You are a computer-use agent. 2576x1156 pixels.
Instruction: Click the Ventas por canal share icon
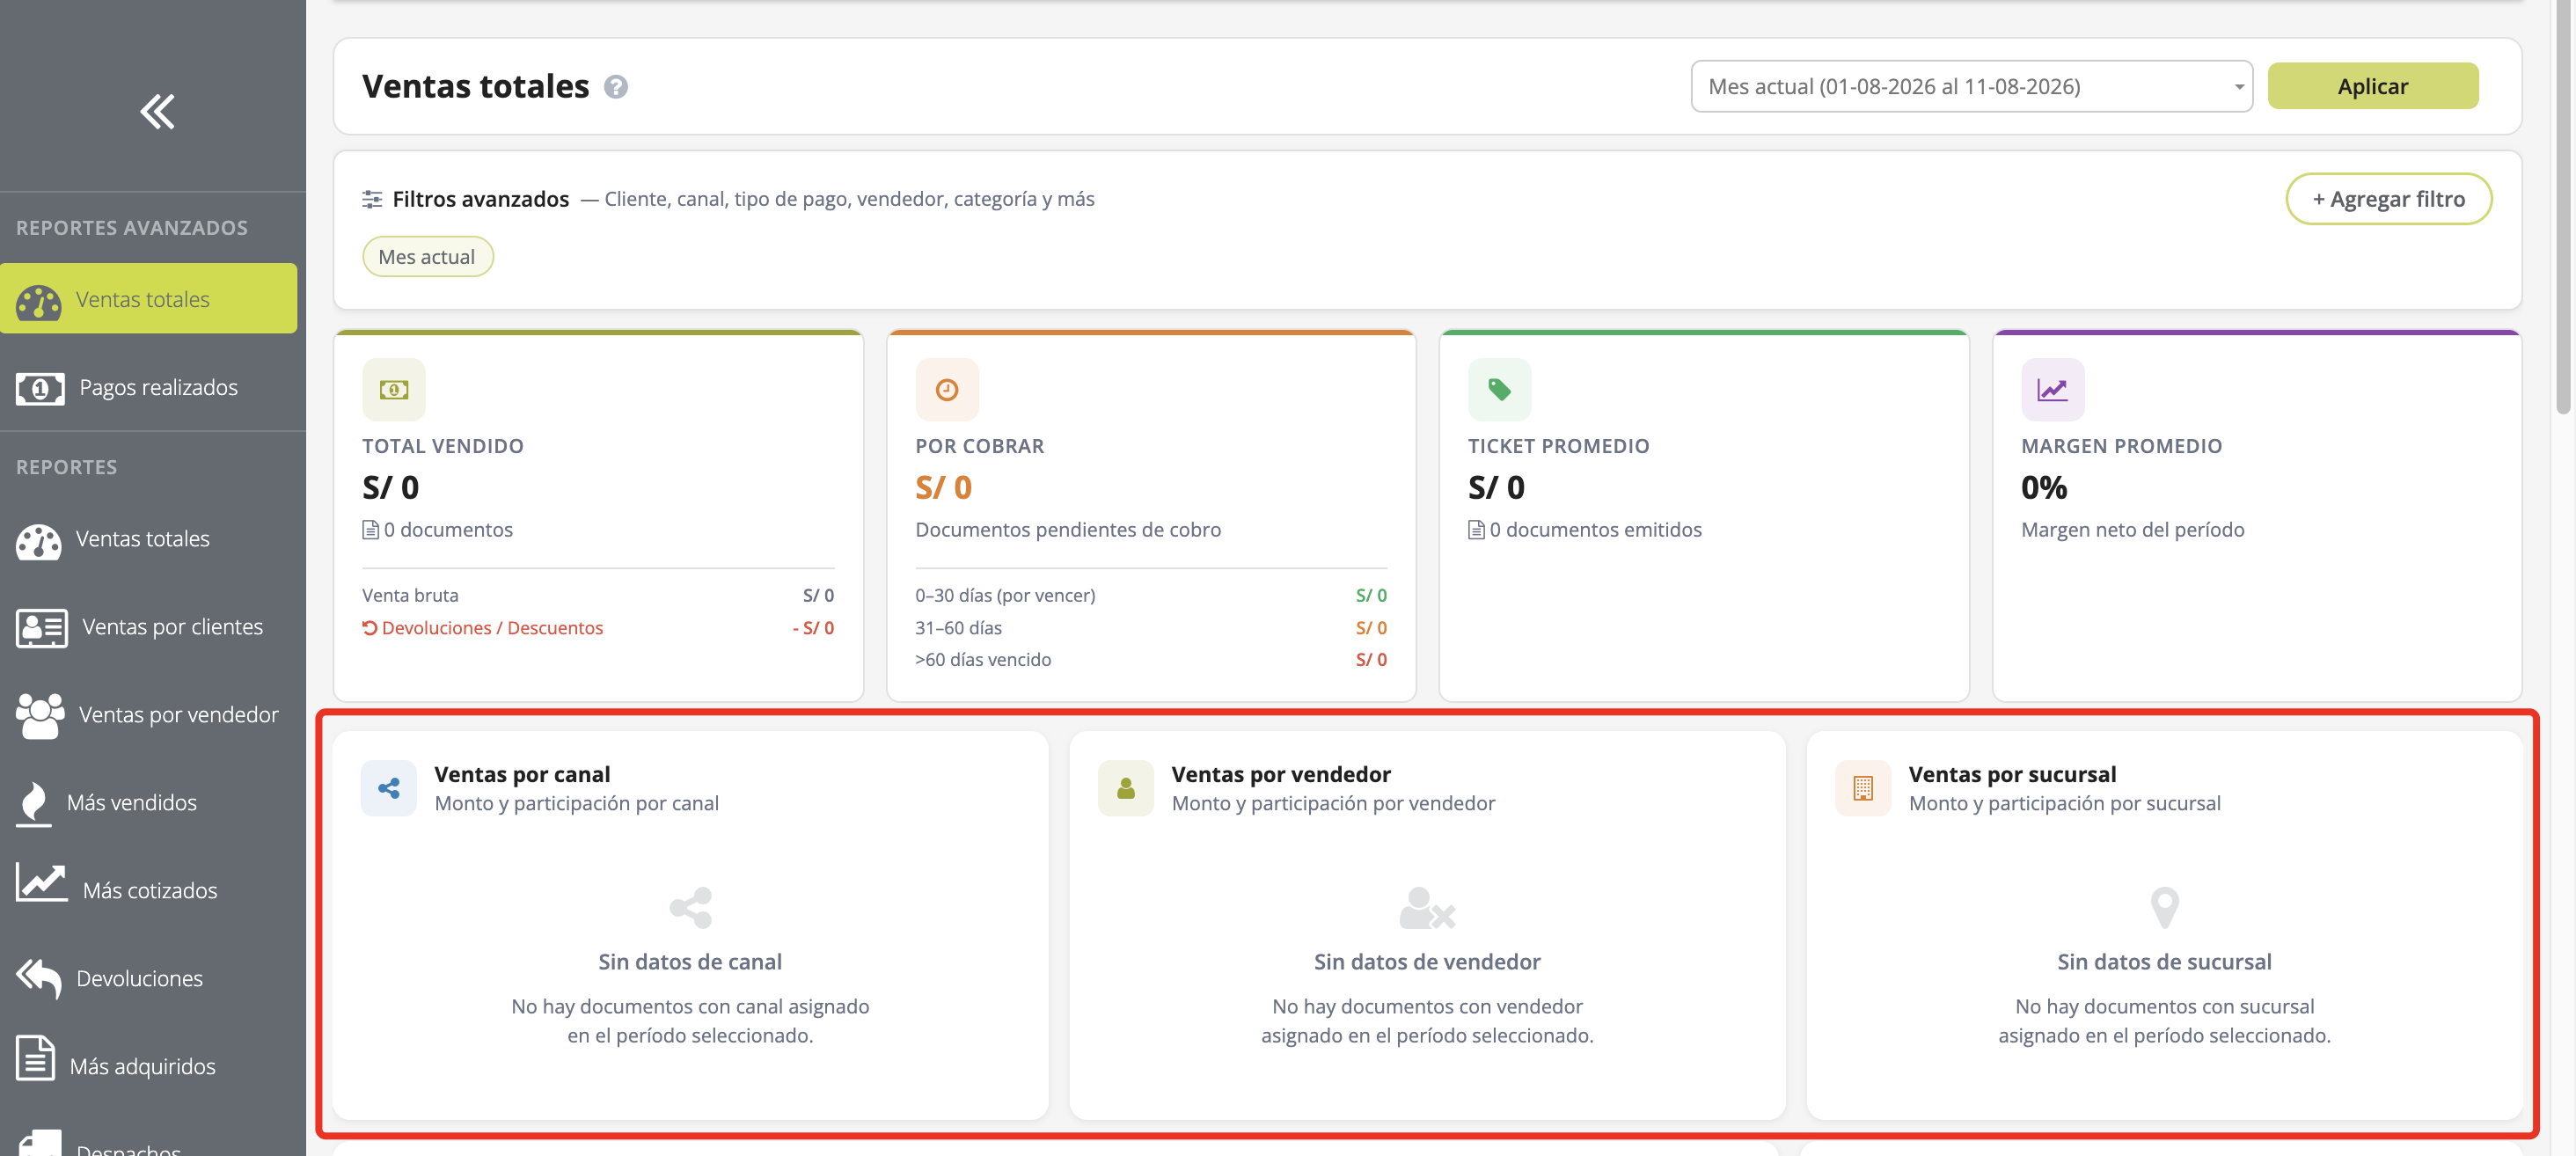click(389, 788)
